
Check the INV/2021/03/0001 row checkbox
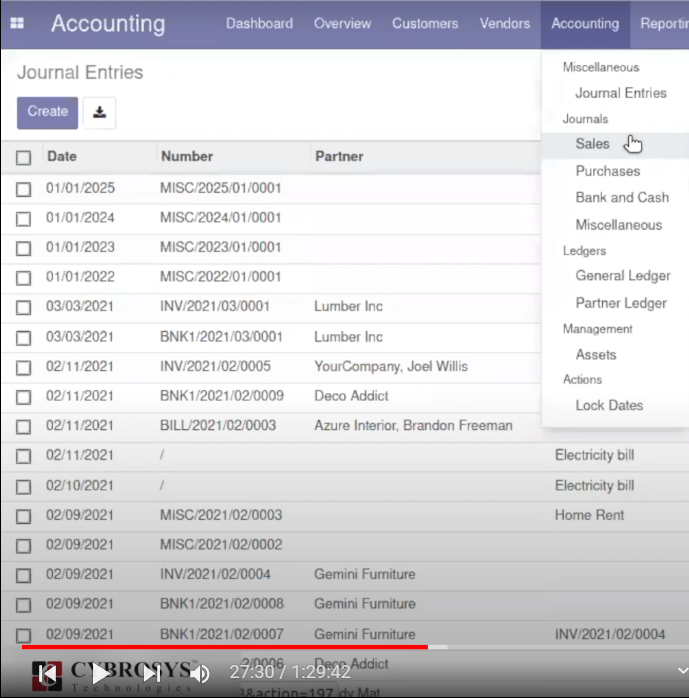(x=23, y=308)
